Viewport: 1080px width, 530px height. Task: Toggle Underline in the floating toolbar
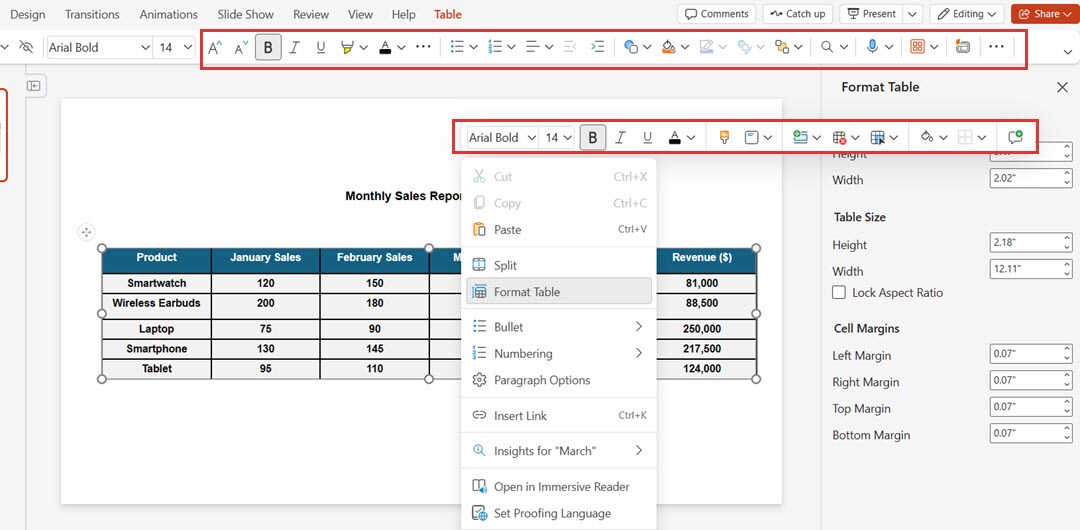[647, 138]
